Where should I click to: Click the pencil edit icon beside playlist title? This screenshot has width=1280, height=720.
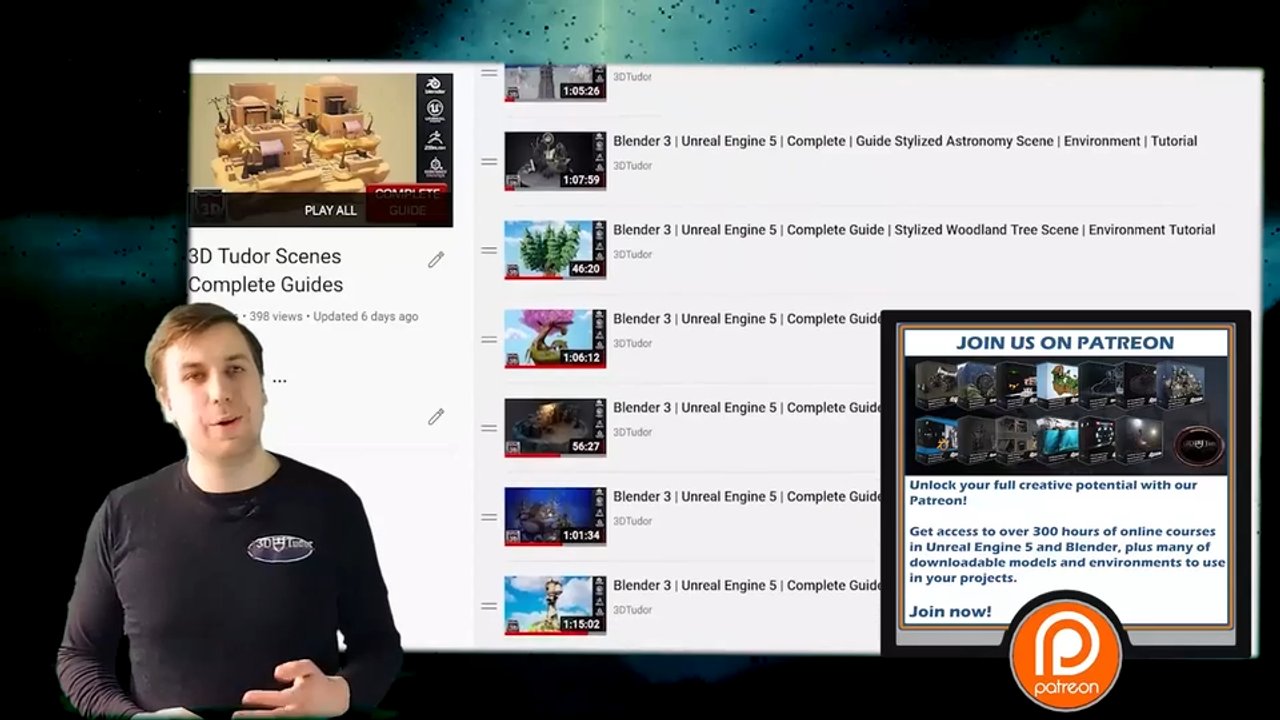click(436, 260)
